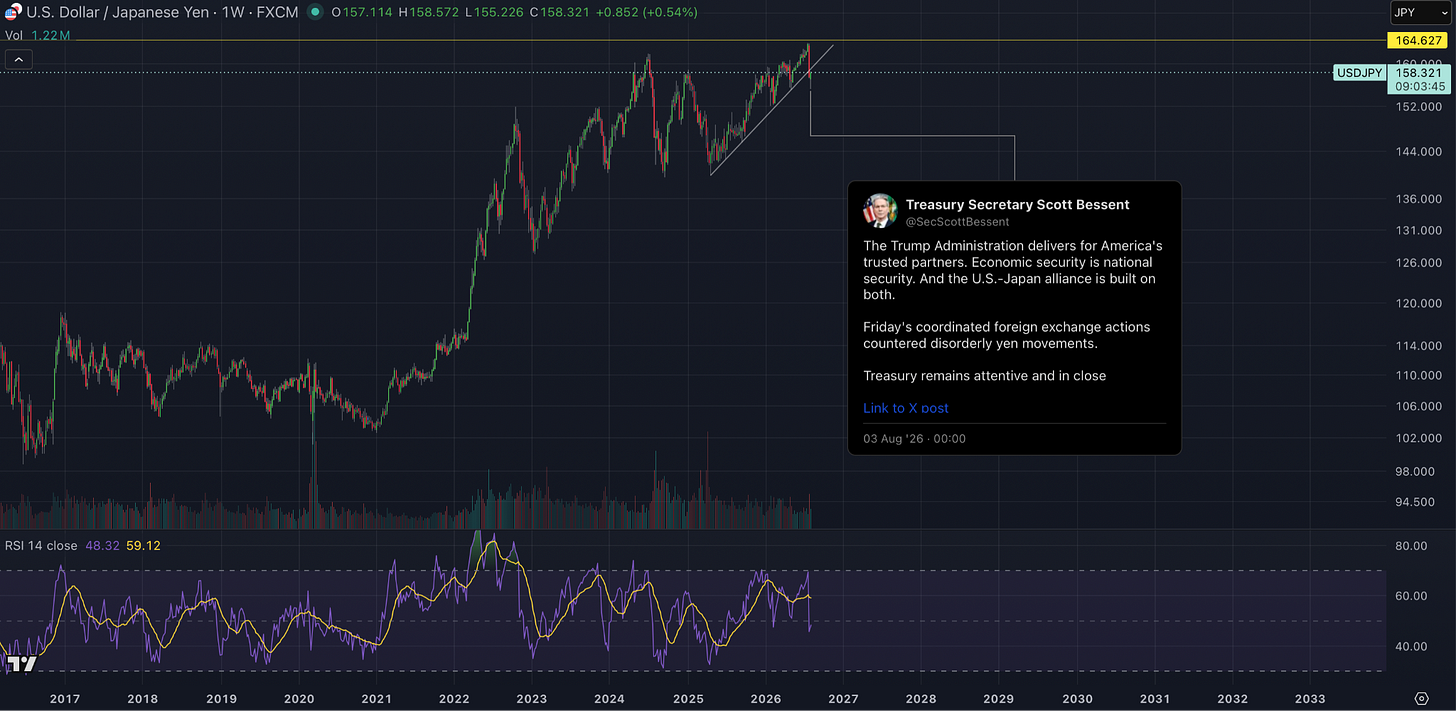
Task: Click the 'Friday's coordinated foreign exchange actions' paragraph
Action: pos(1007,335)
